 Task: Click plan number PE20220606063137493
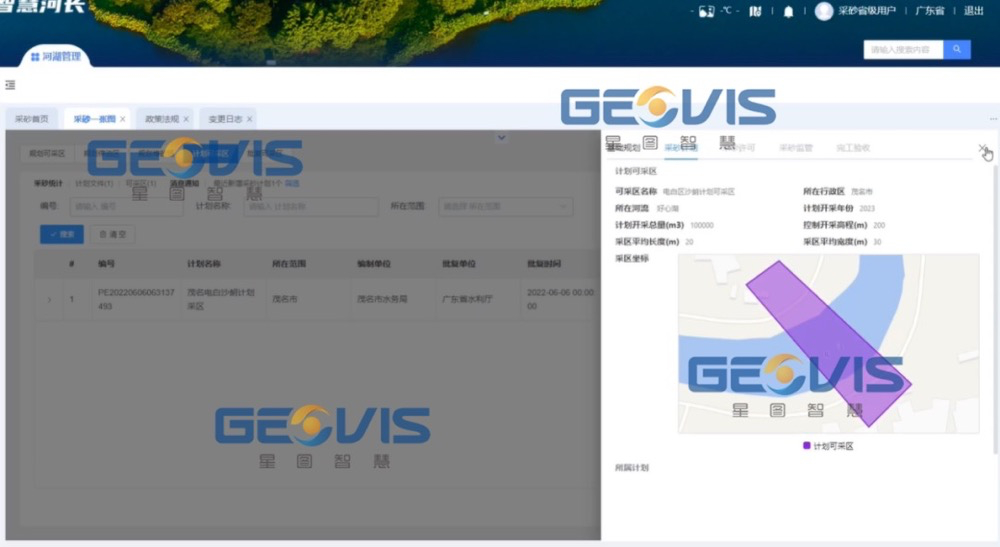(x=136, y=299)
